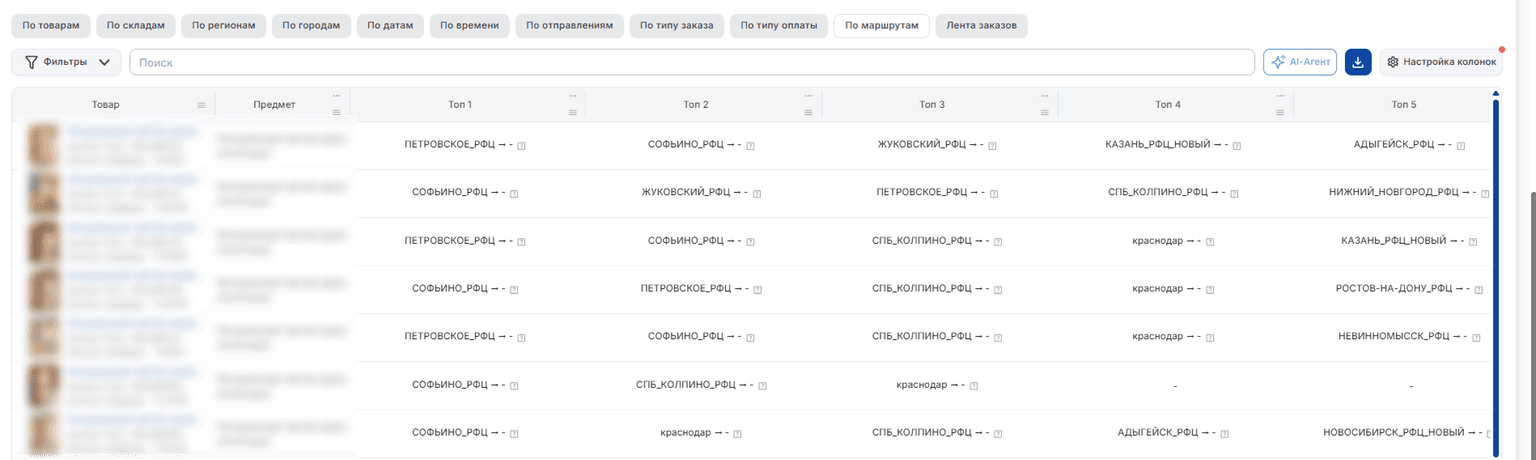
Task: Click the table's vertical scrollbar up arrow
Action: tap(1495, 93)
